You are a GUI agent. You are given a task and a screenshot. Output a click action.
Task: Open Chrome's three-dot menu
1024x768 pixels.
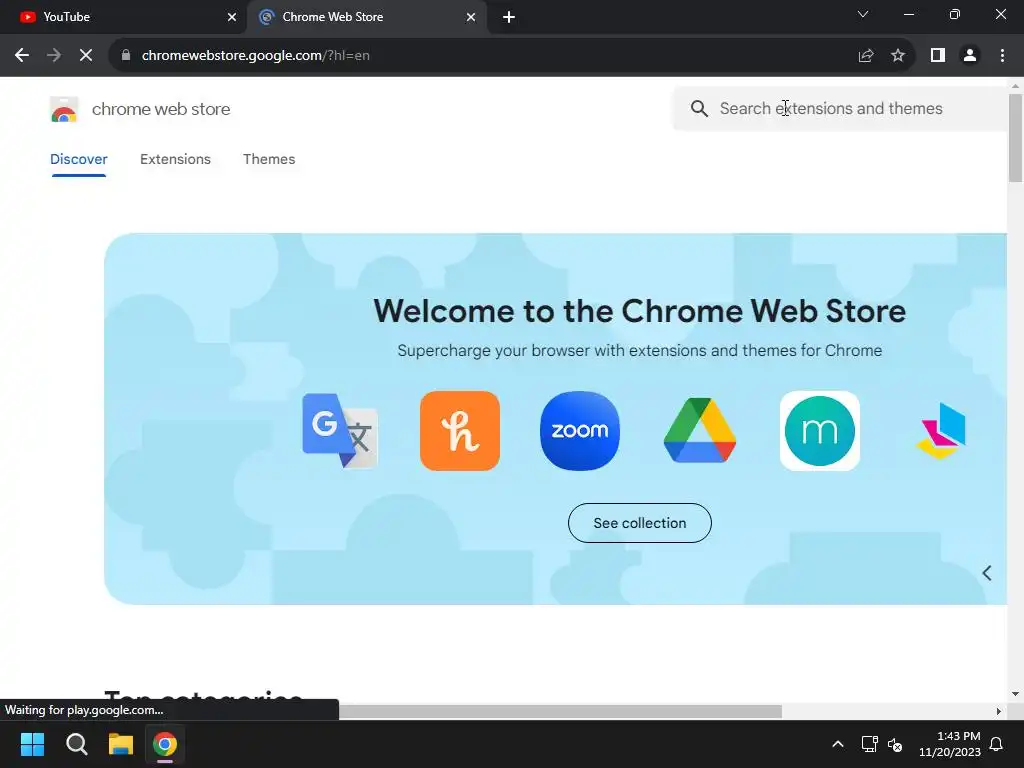[1002, 56]
